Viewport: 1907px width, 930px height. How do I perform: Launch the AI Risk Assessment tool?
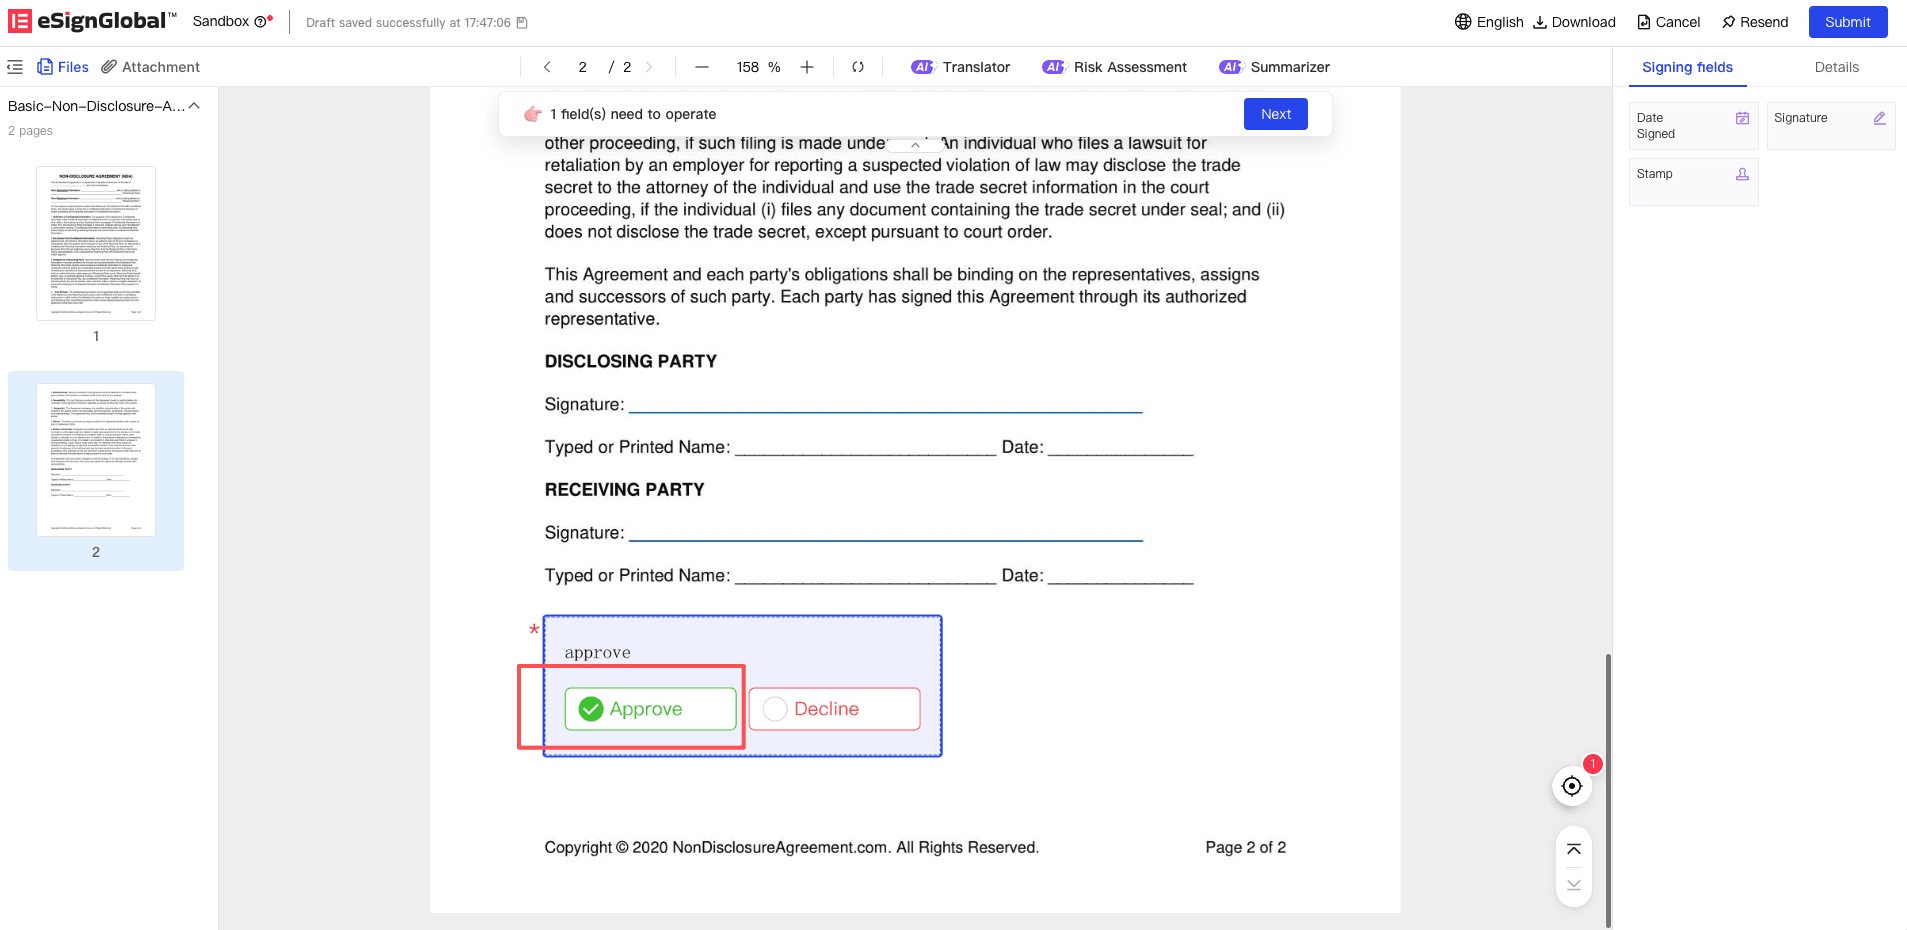tap(1114, 67)
